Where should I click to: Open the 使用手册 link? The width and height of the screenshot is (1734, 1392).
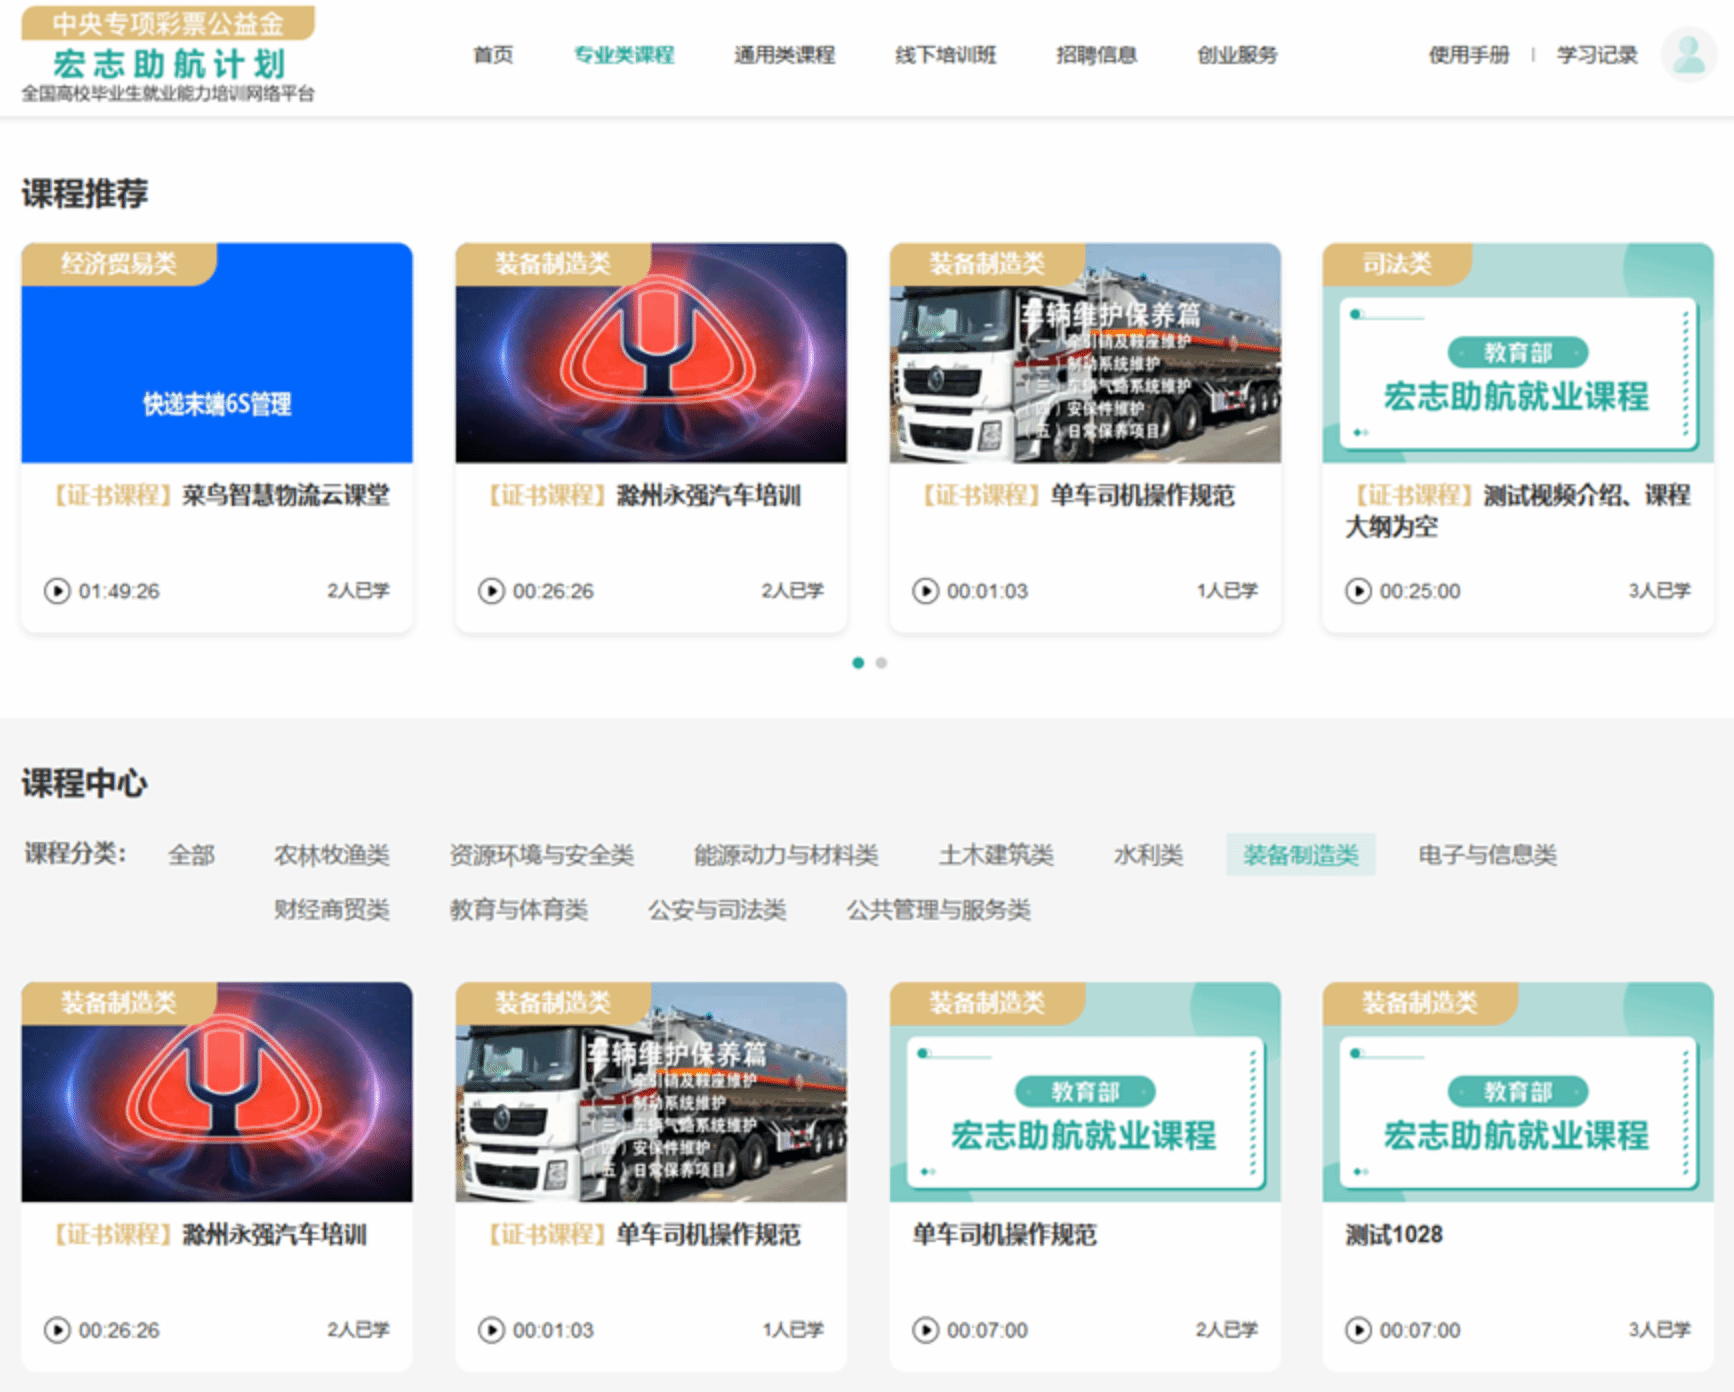coord(1468,55)
